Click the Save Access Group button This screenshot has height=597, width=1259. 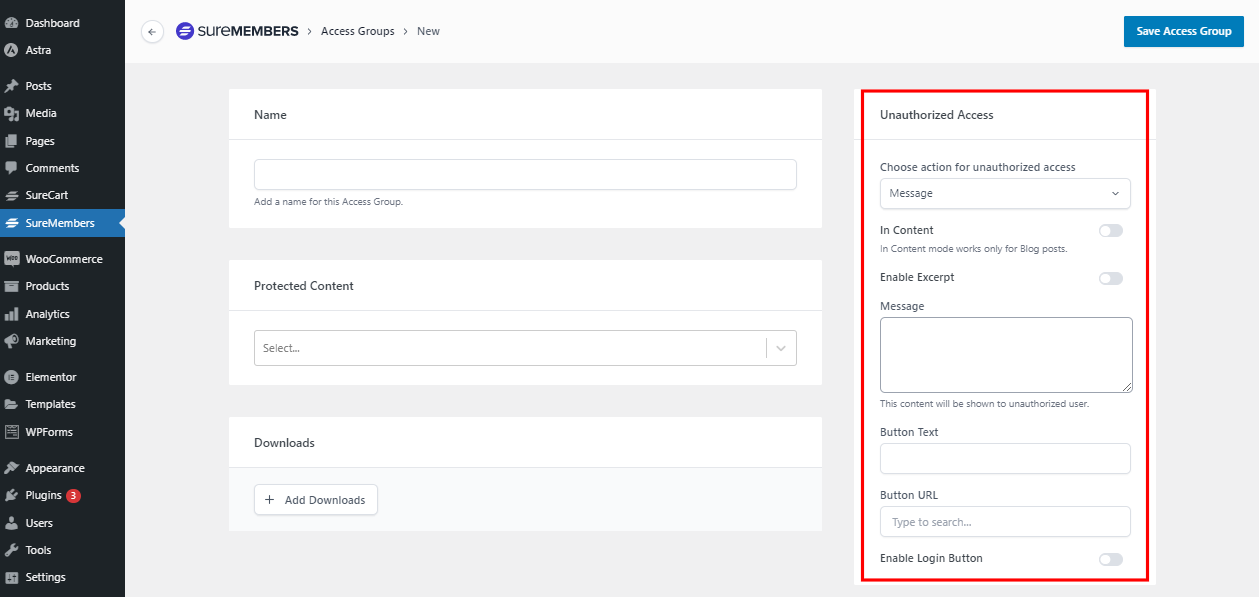click(x=1183, y=31)
